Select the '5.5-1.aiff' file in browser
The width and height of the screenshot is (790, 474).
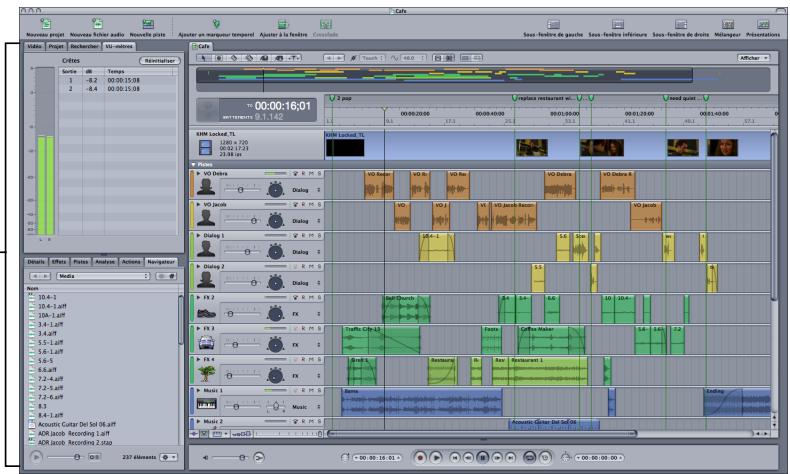(x=50, y=343)
